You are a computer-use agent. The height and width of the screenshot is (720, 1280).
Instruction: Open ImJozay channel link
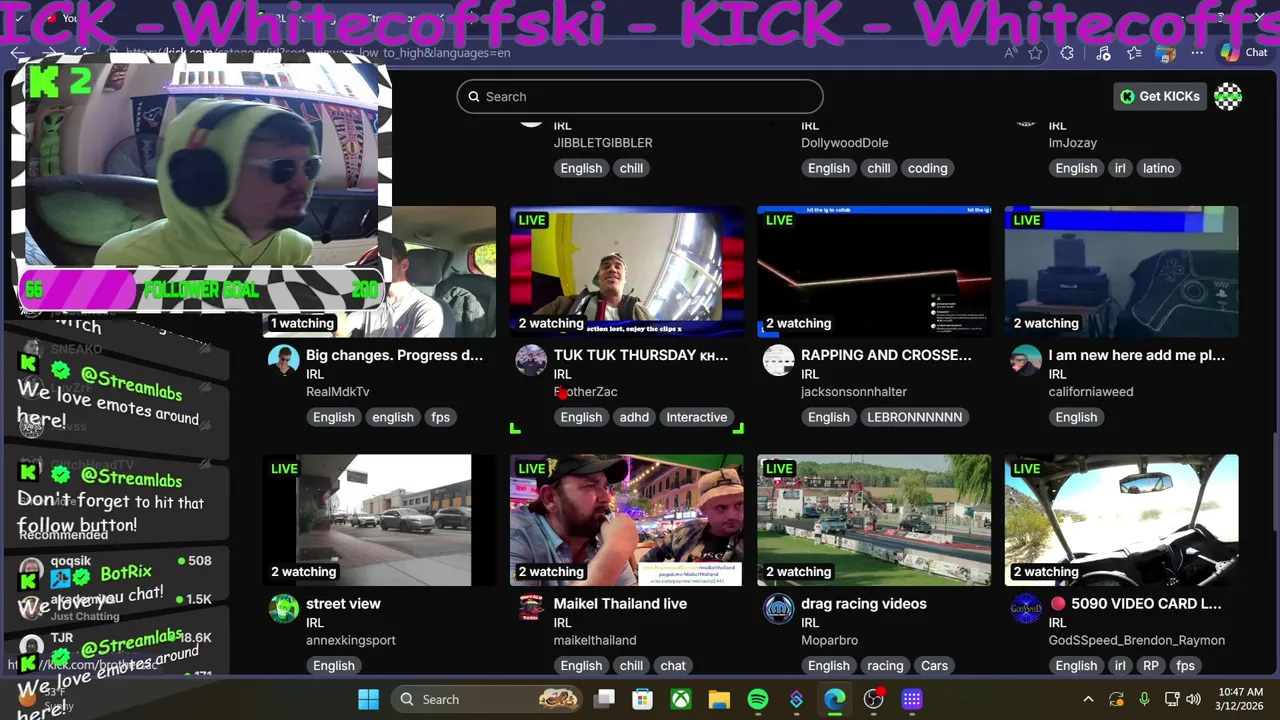(x=1073, y=143)
